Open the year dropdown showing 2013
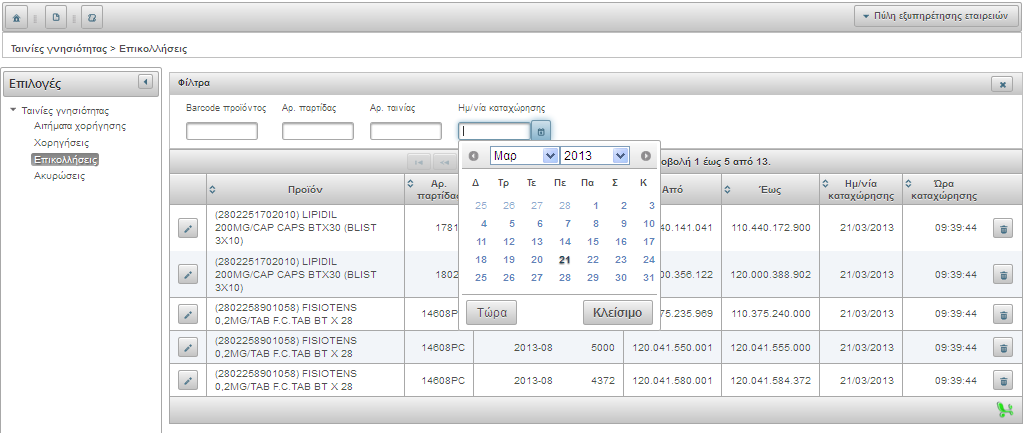 coord(595,155)
